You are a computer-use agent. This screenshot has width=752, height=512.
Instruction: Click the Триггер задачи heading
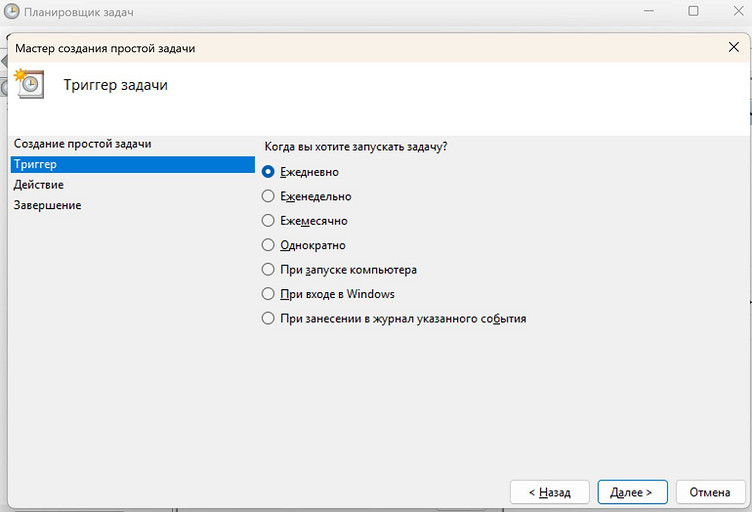(x=116, y=85)
